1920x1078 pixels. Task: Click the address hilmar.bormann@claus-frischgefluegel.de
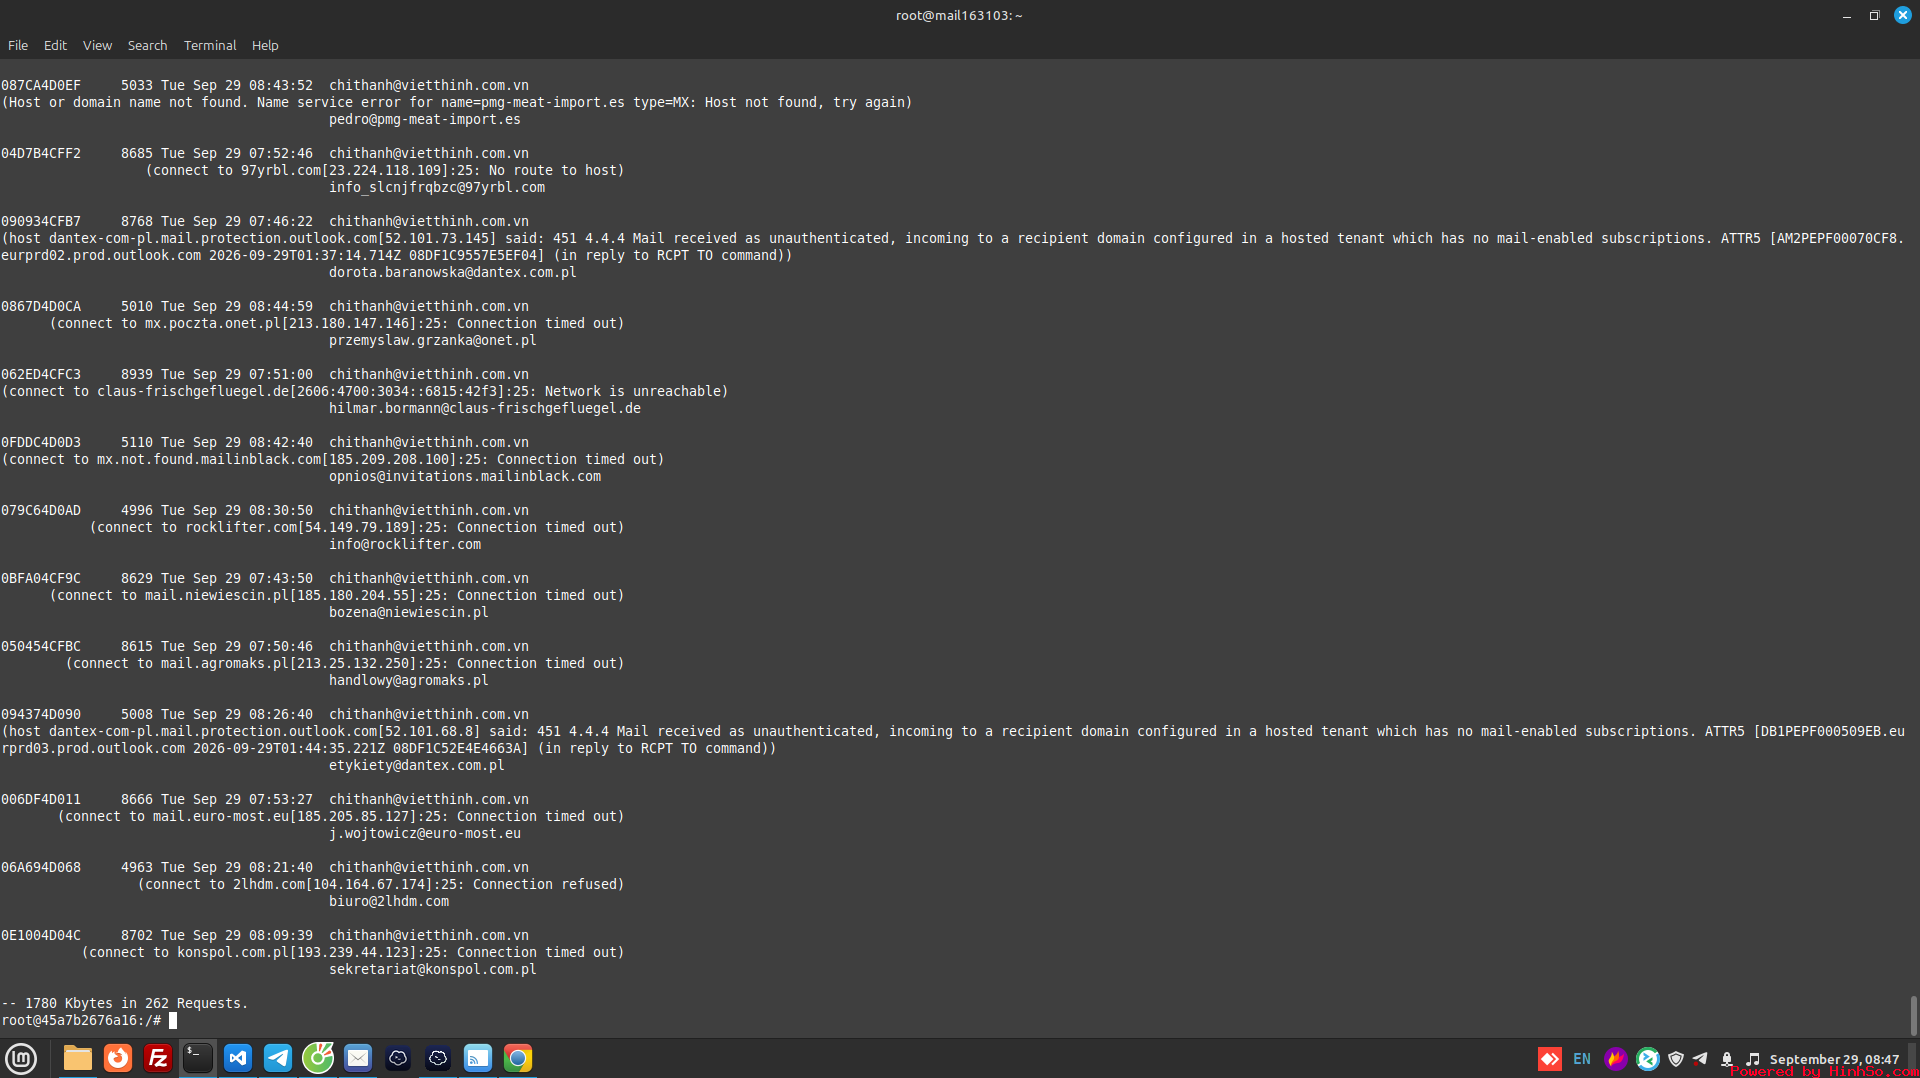pyautogui.click(x=485, y=408)
